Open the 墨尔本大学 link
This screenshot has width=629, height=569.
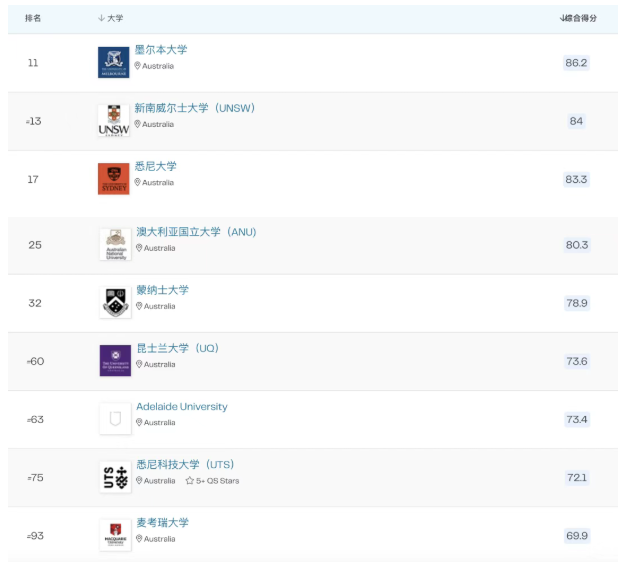161,50
